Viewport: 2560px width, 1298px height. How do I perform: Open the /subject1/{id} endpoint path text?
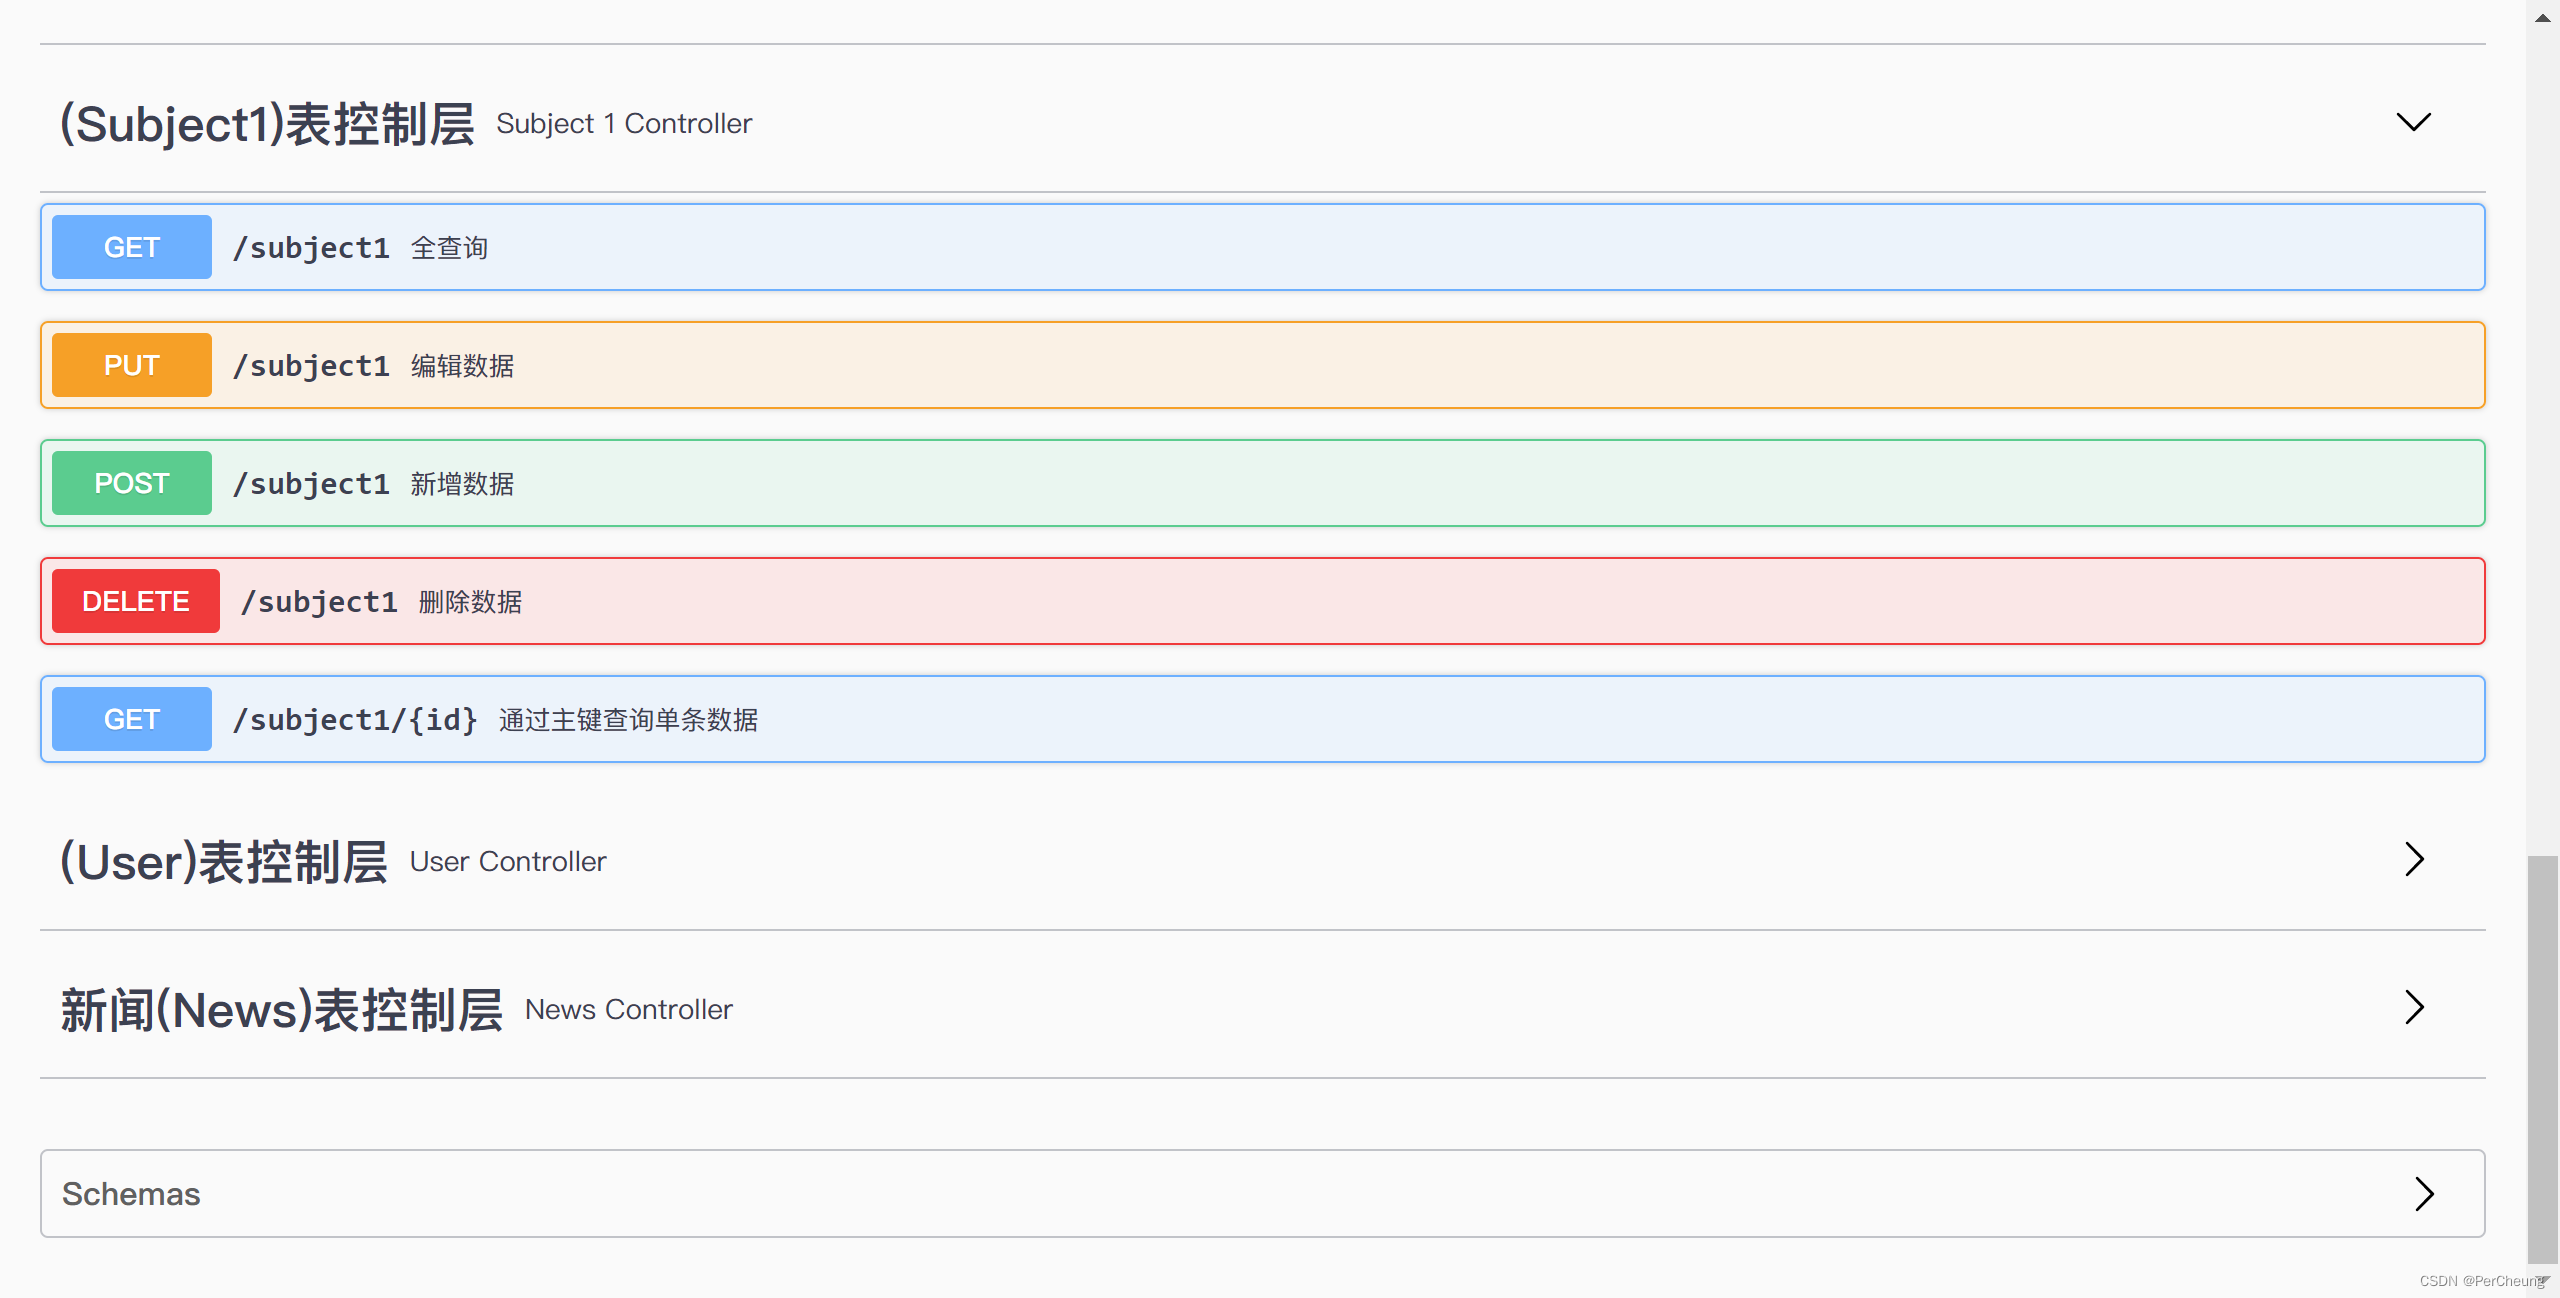355,720
